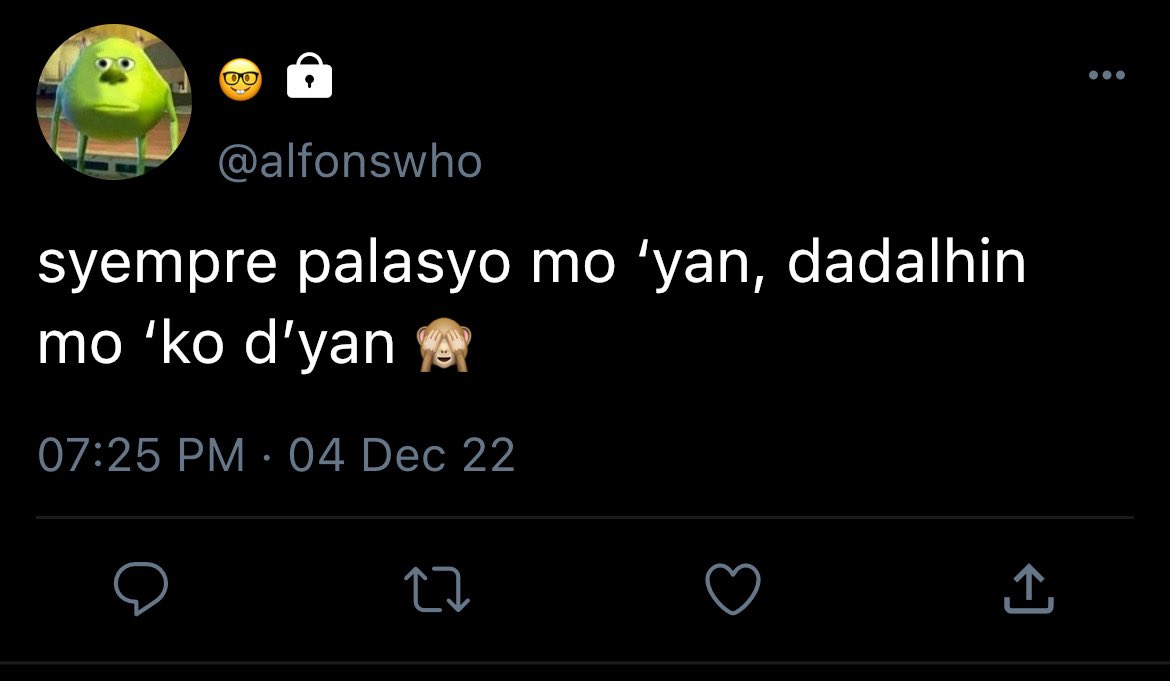The width and height of the screenshot is (1170, 681).
Task: Tap the nerd face emoji display name
Action: 240,79
